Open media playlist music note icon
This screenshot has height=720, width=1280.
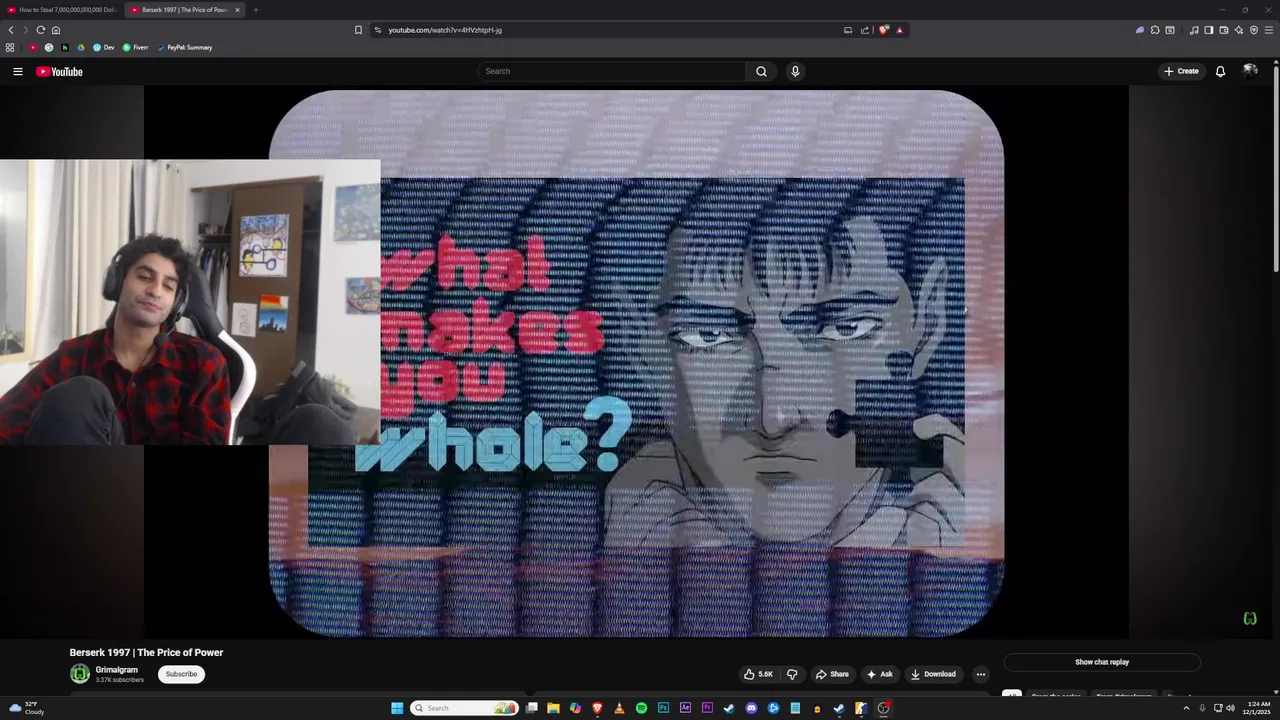coord(1194,30)
